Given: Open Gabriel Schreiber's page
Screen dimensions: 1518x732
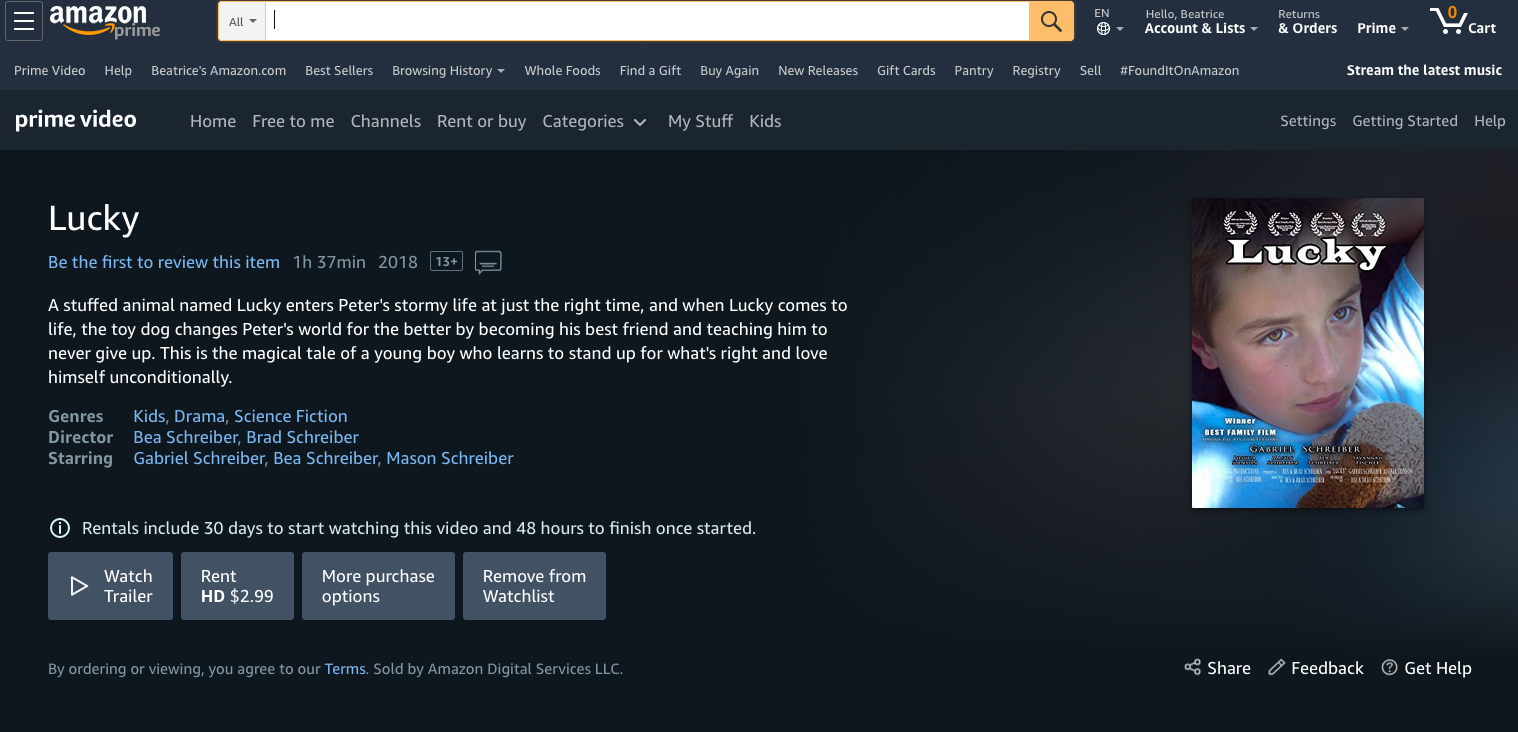Looking at the screenshot, I should coord(199,458).
